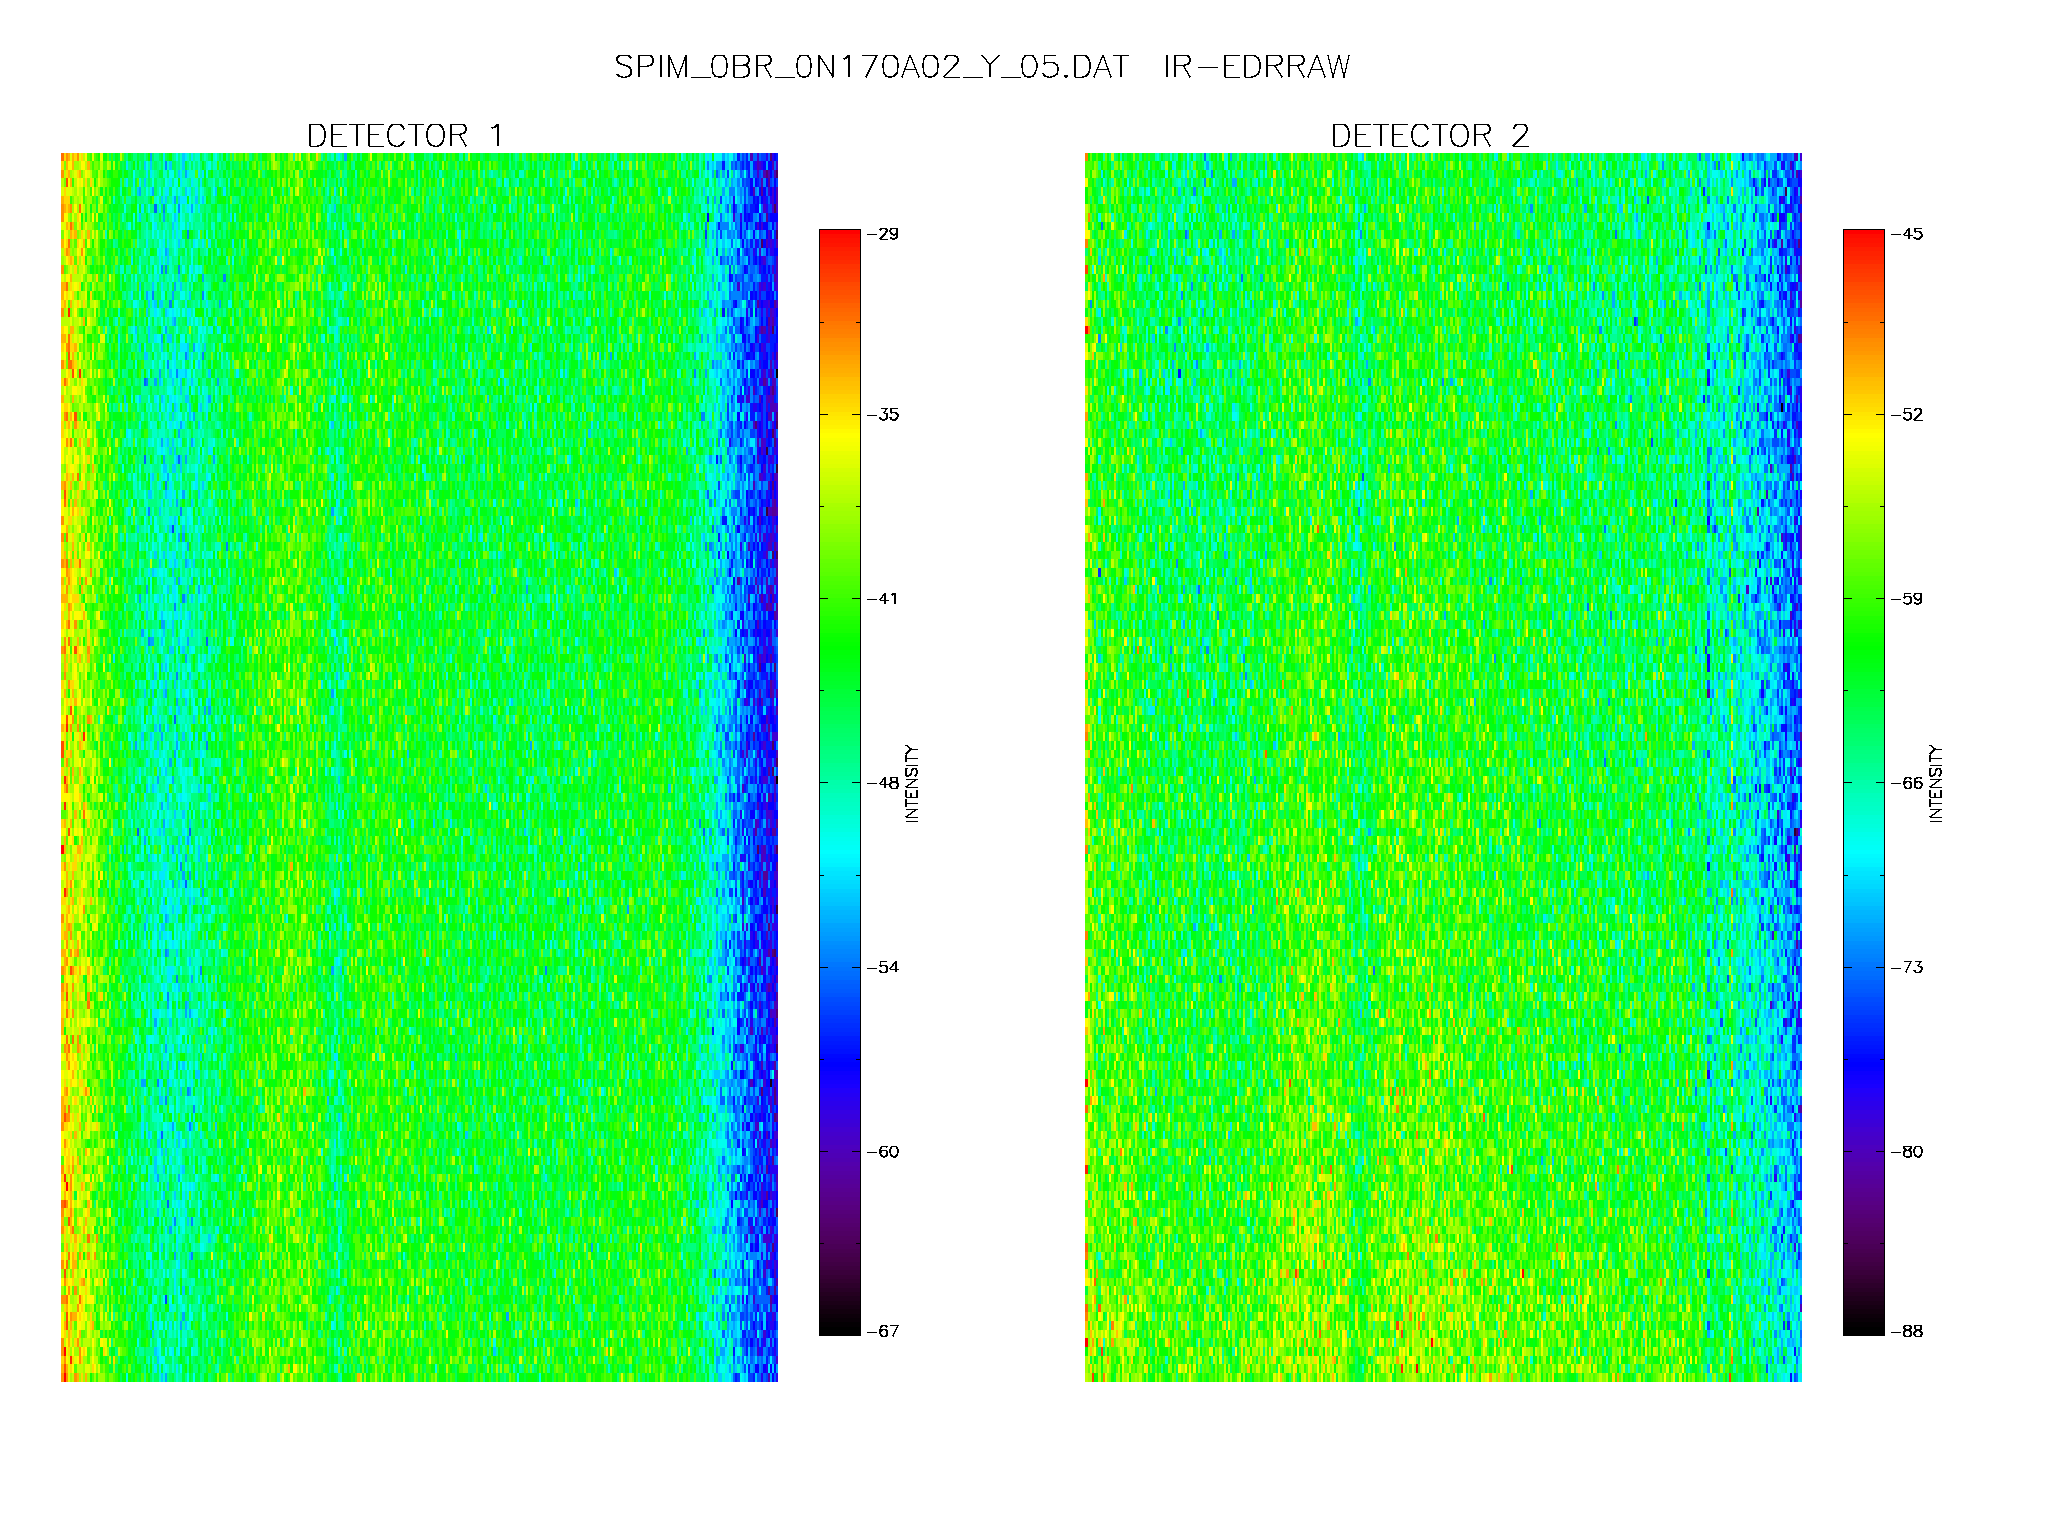Click the Detector 1 color scale bar
The width and height of the screenshot is (2048, 1536).
coord(840,782)
